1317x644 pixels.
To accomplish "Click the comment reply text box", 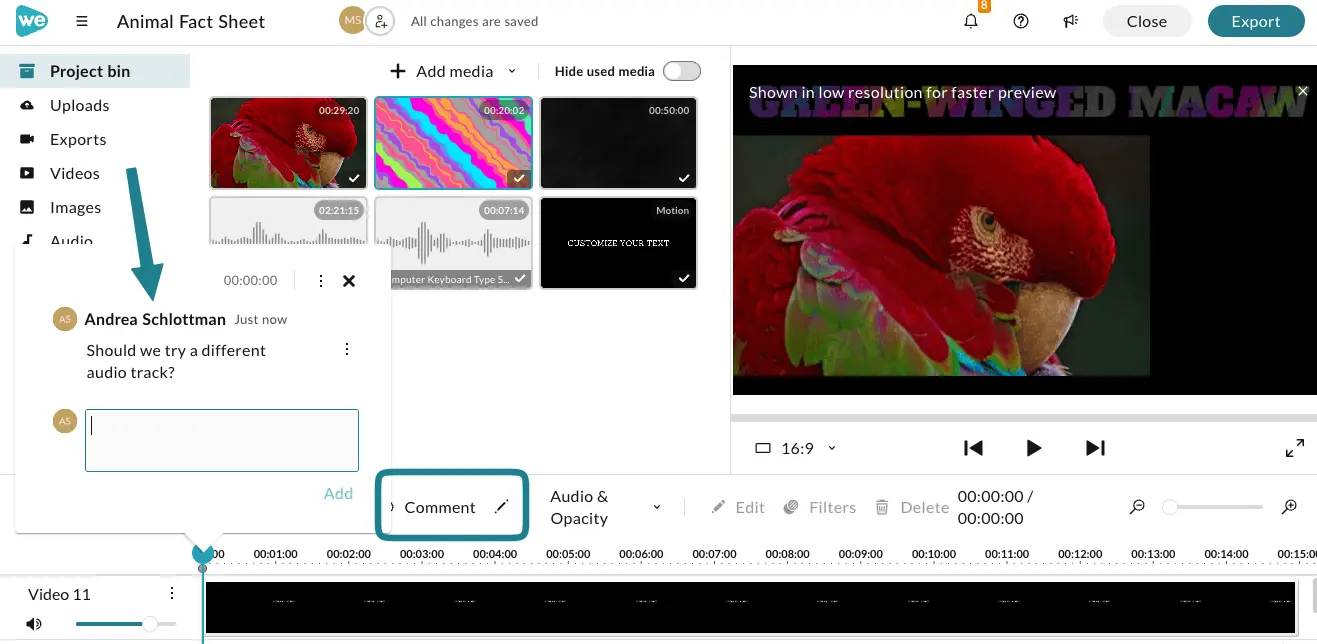I will click(x=222, y=440).
